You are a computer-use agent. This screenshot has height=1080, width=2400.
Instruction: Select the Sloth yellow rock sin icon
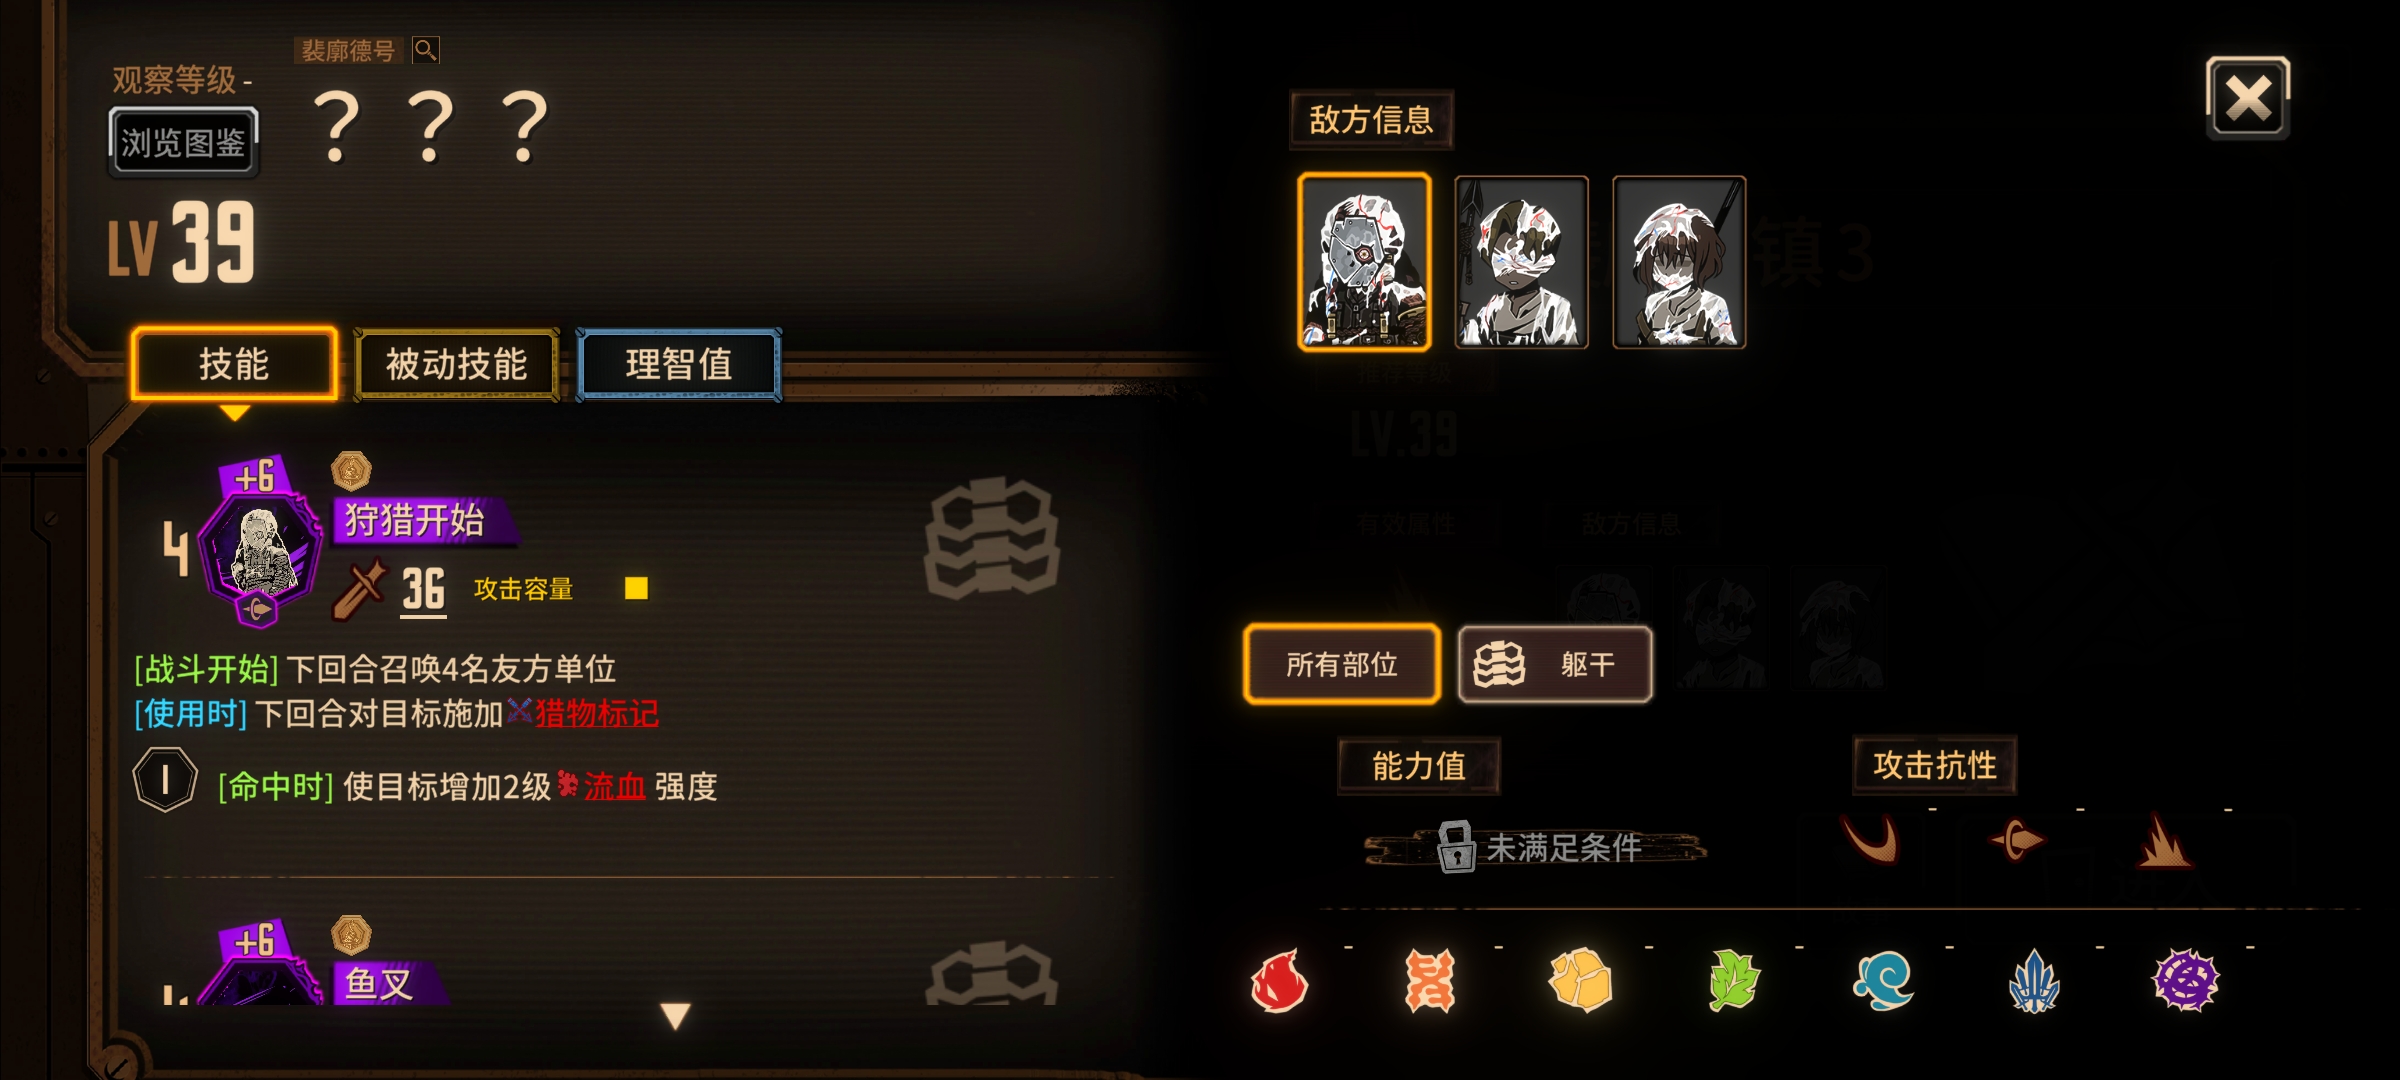(1580, 980)
